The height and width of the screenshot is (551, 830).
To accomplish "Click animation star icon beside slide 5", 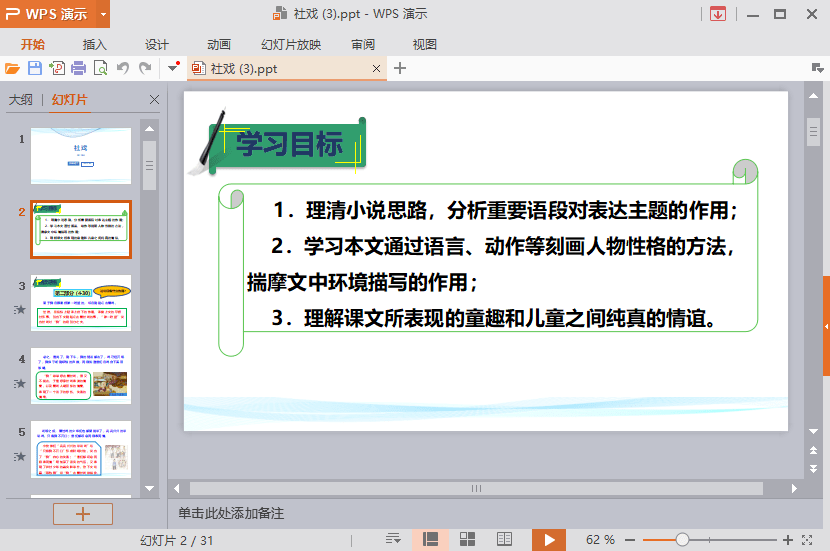I will 20,456.
